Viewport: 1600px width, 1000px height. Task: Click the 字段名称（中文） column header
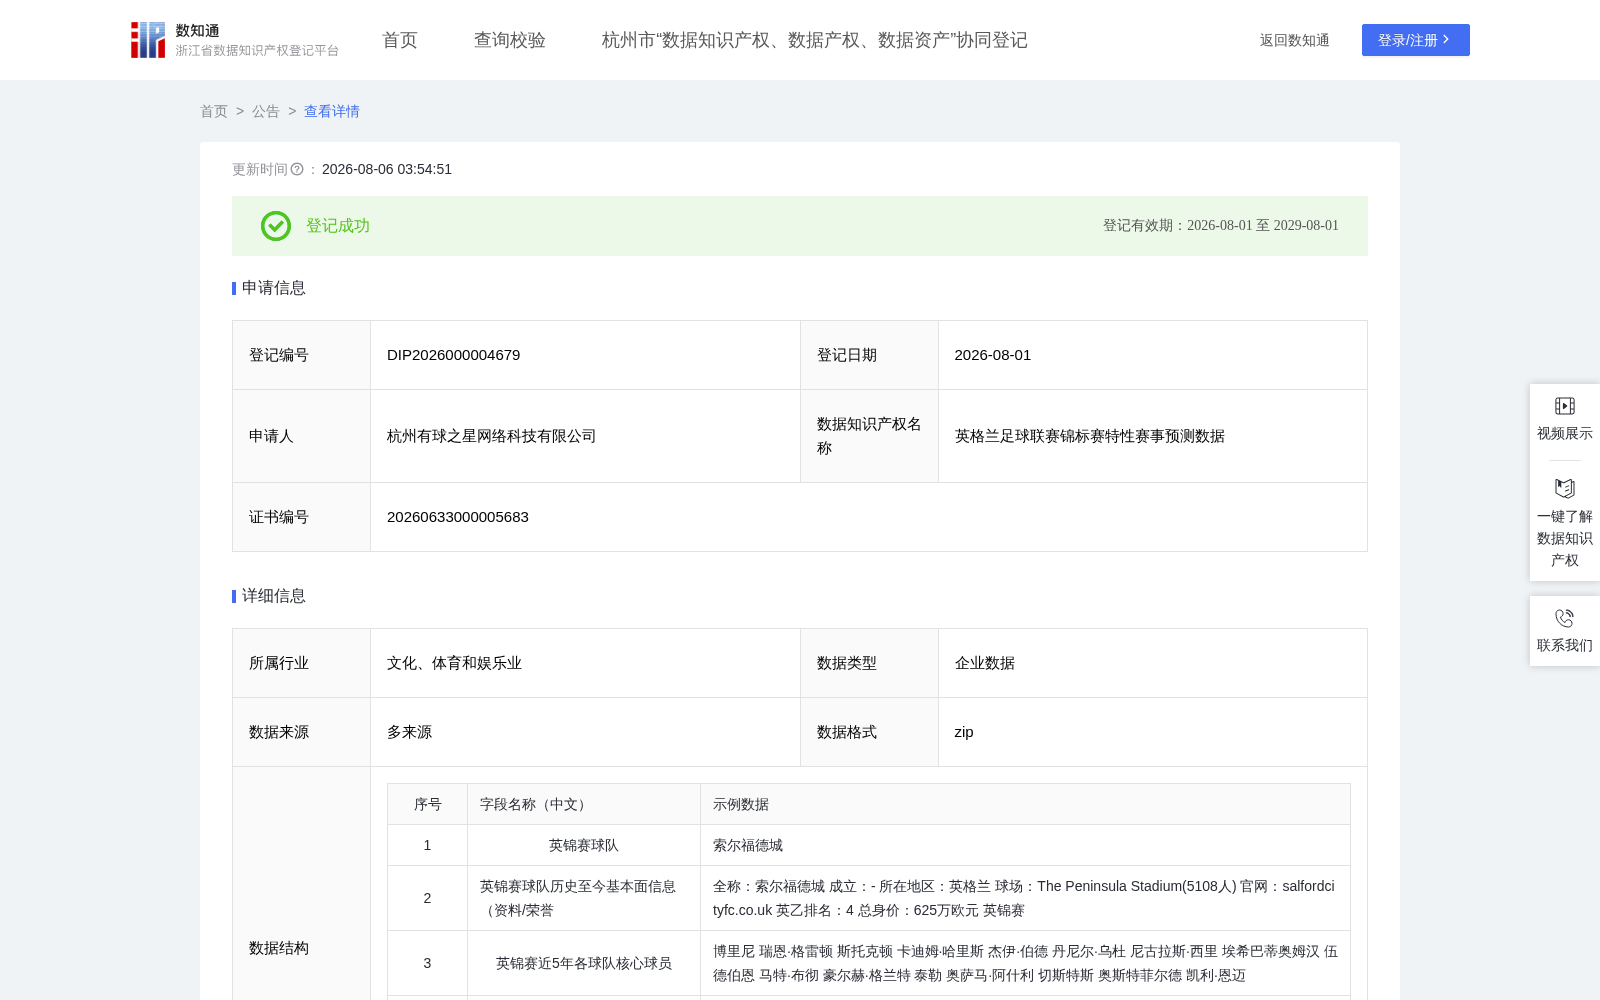coord(584,804)
